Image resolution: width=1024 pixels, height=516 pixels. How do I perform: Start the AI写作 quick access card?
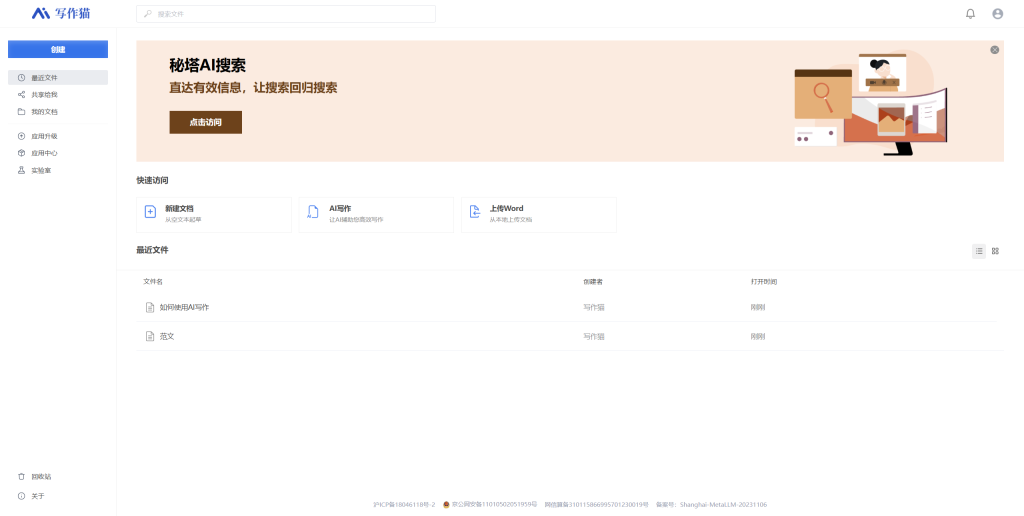click(376, 214)
